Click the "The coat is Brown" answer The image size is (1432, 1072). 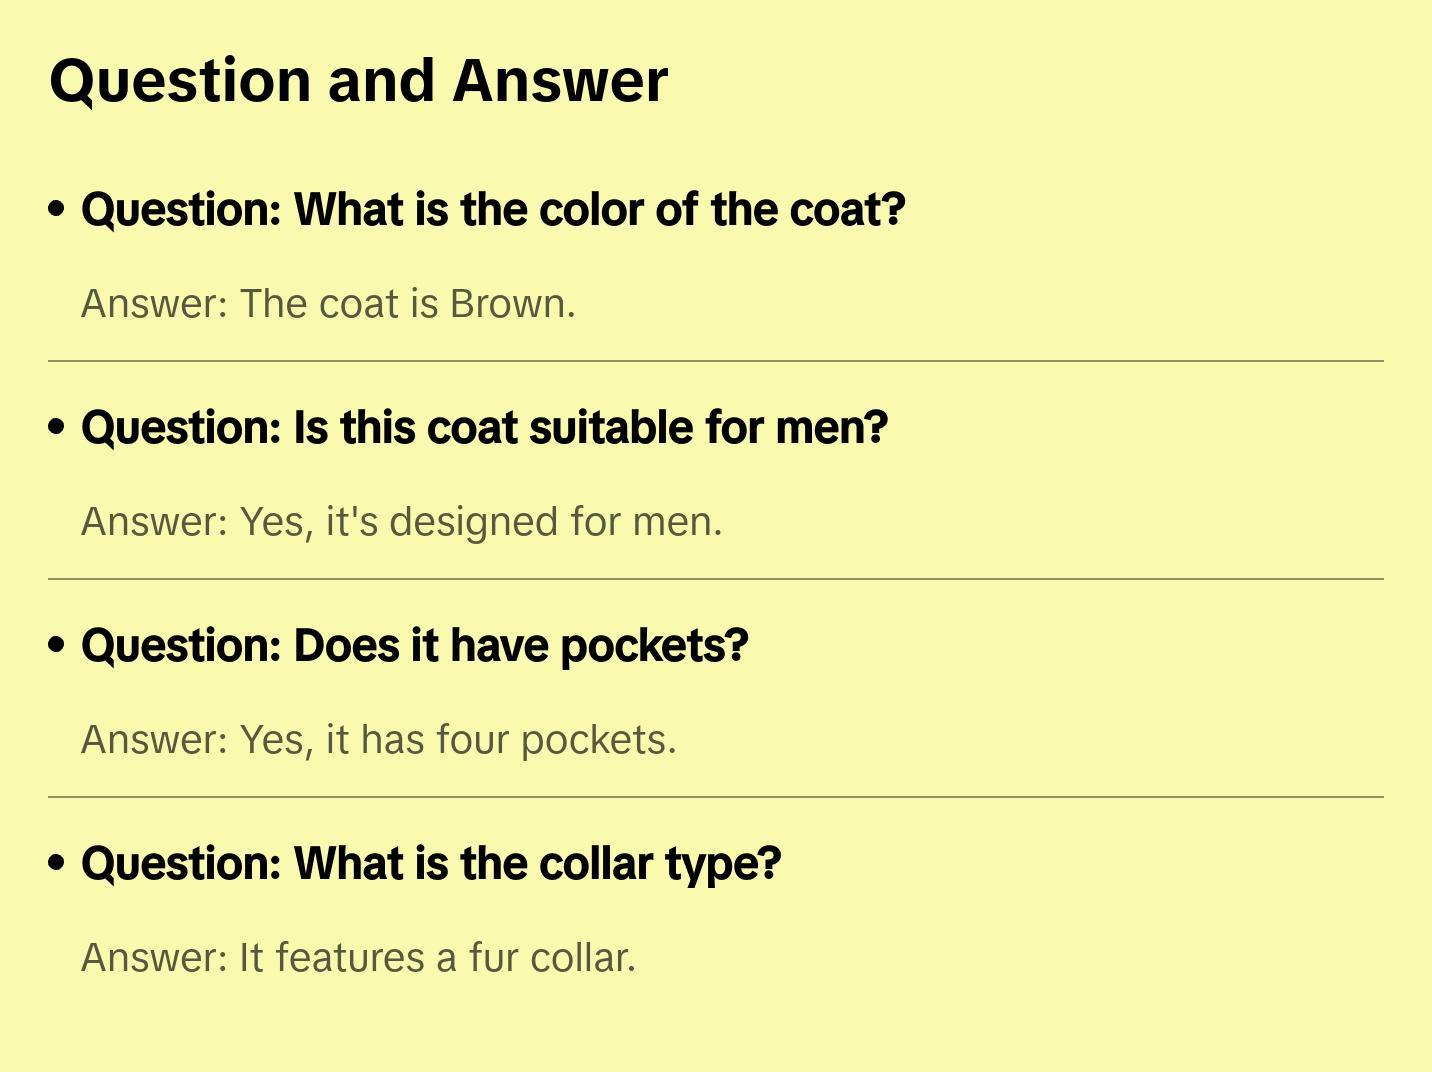[328, 304]
